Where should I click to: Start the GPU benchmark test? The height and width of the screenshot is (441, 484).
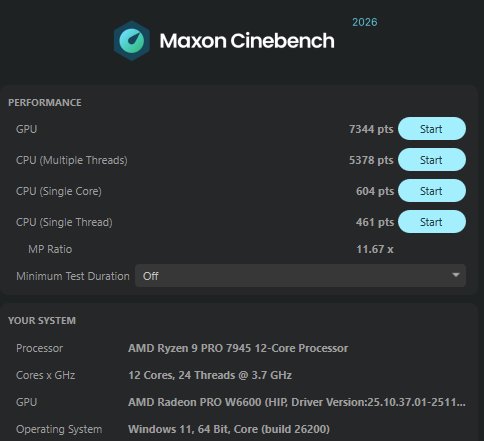point(432,129)
